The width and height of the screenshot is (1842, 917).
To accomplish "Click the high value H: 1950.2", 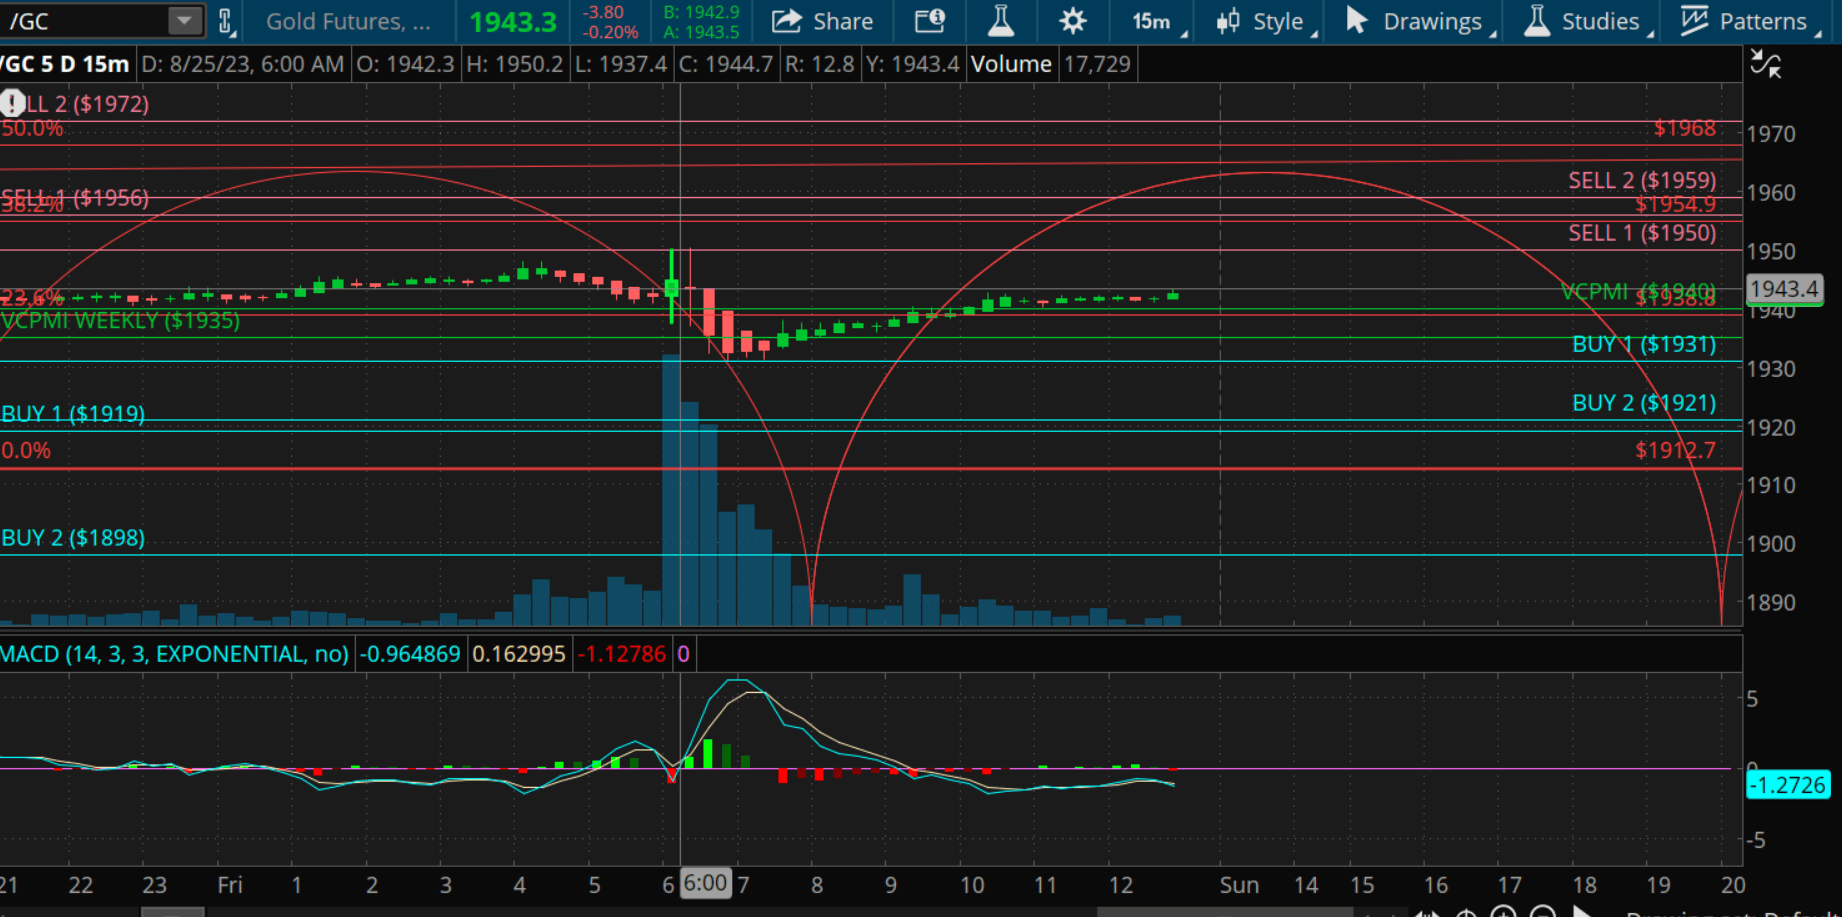I will (514, 64).
